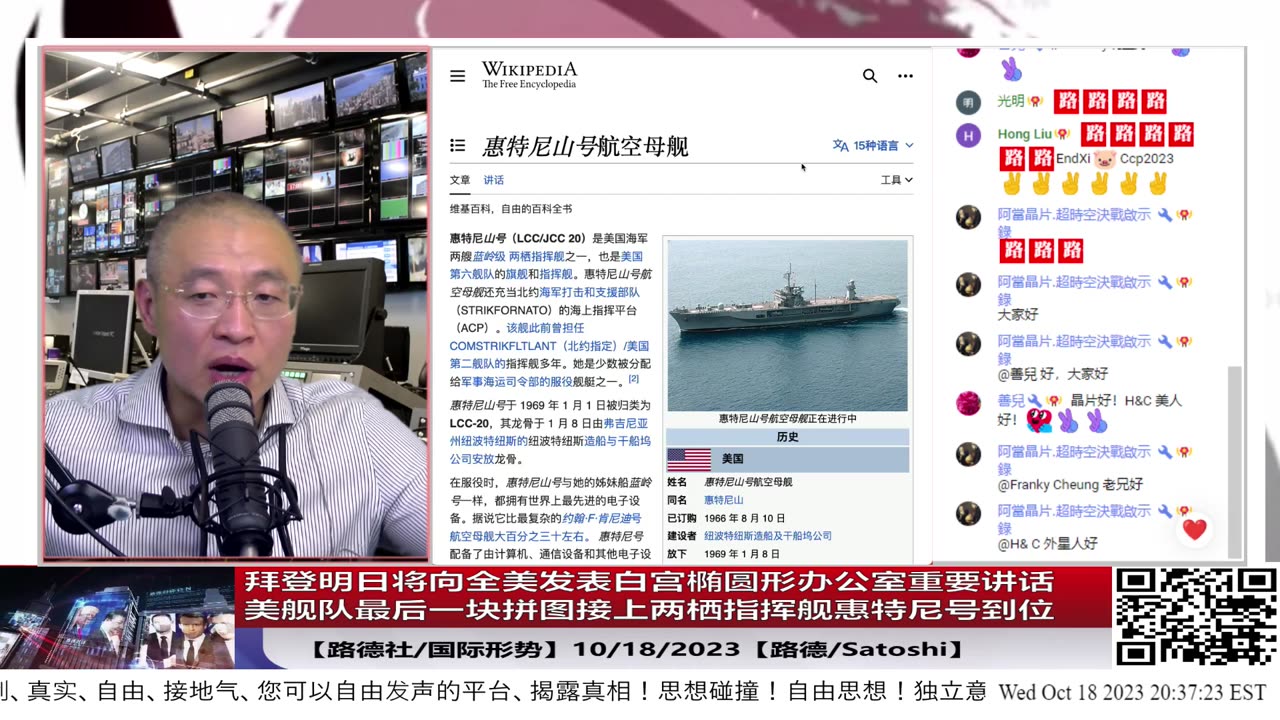Click the 【路德社/国际形势】 banner text

434,650
